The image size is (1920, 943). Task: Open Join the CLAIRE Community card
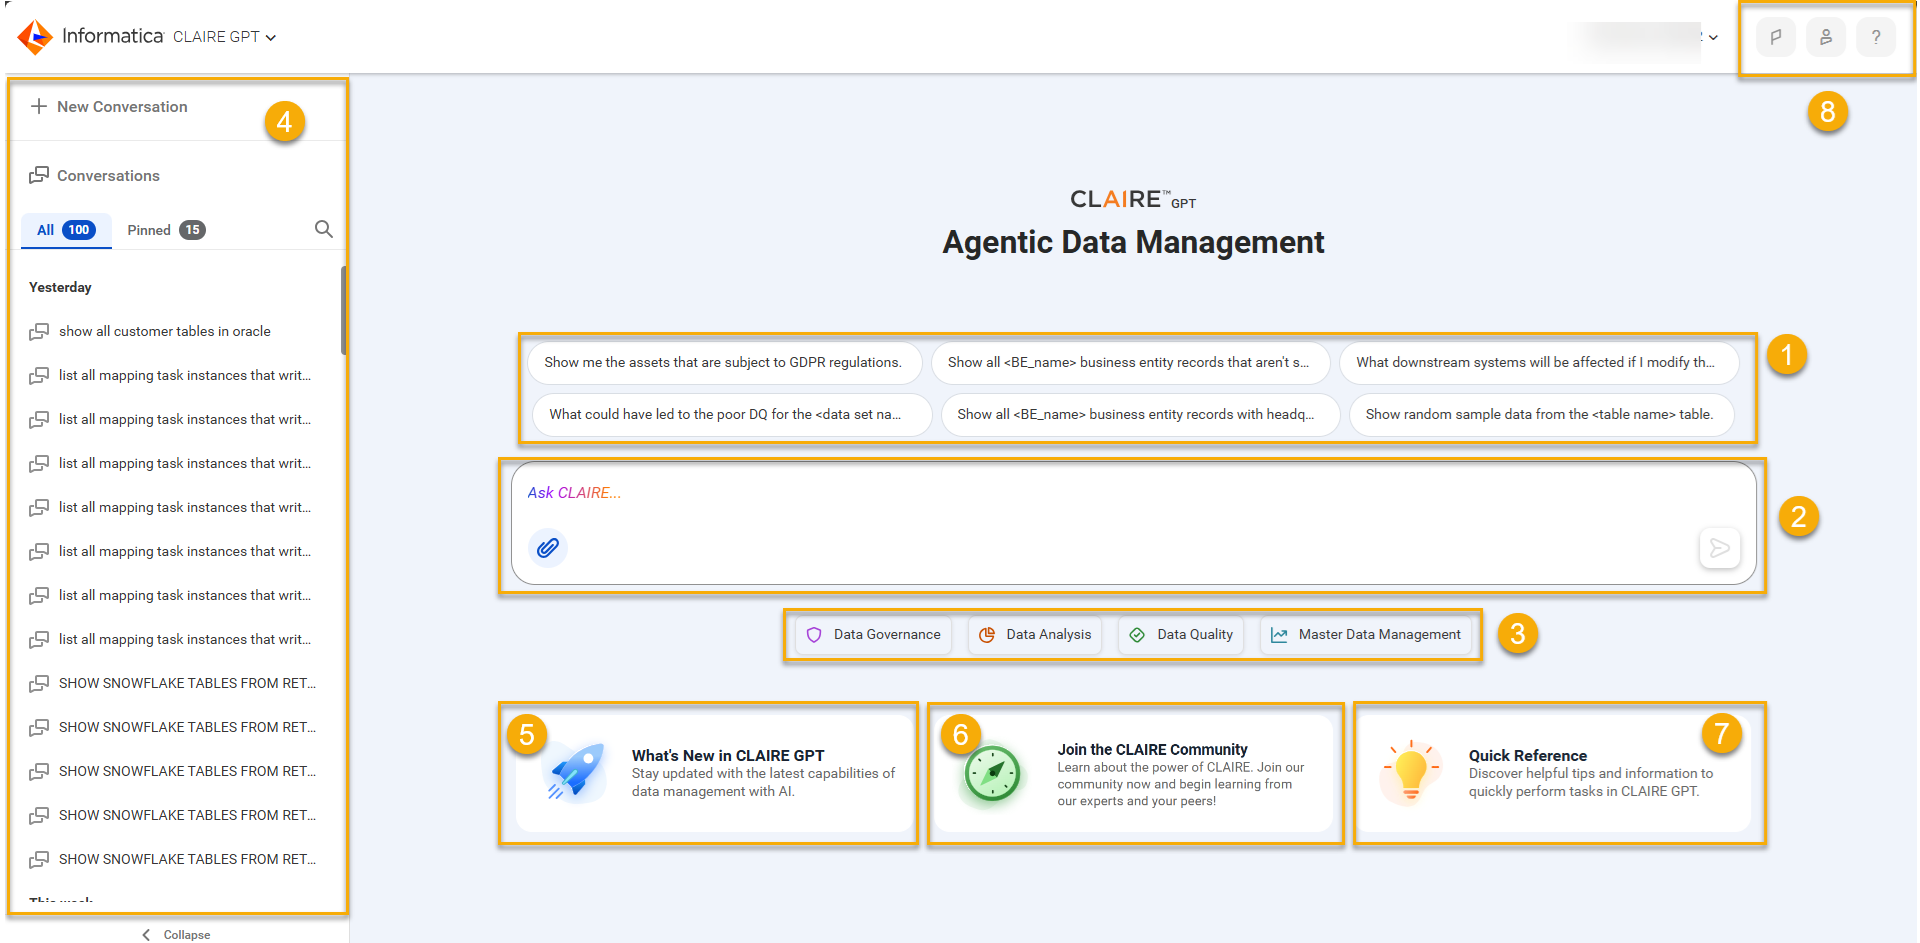1135,773
